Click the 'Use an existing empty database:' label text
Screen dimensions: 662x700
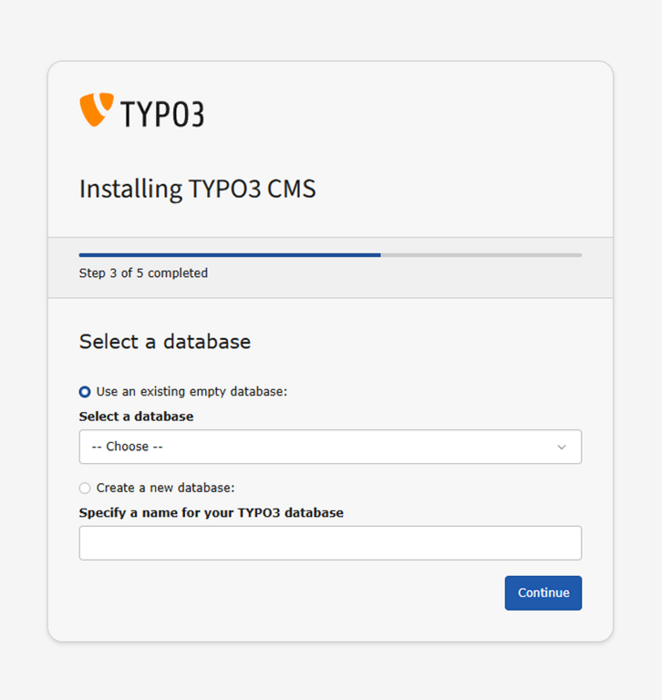click(x=192, y=392)
